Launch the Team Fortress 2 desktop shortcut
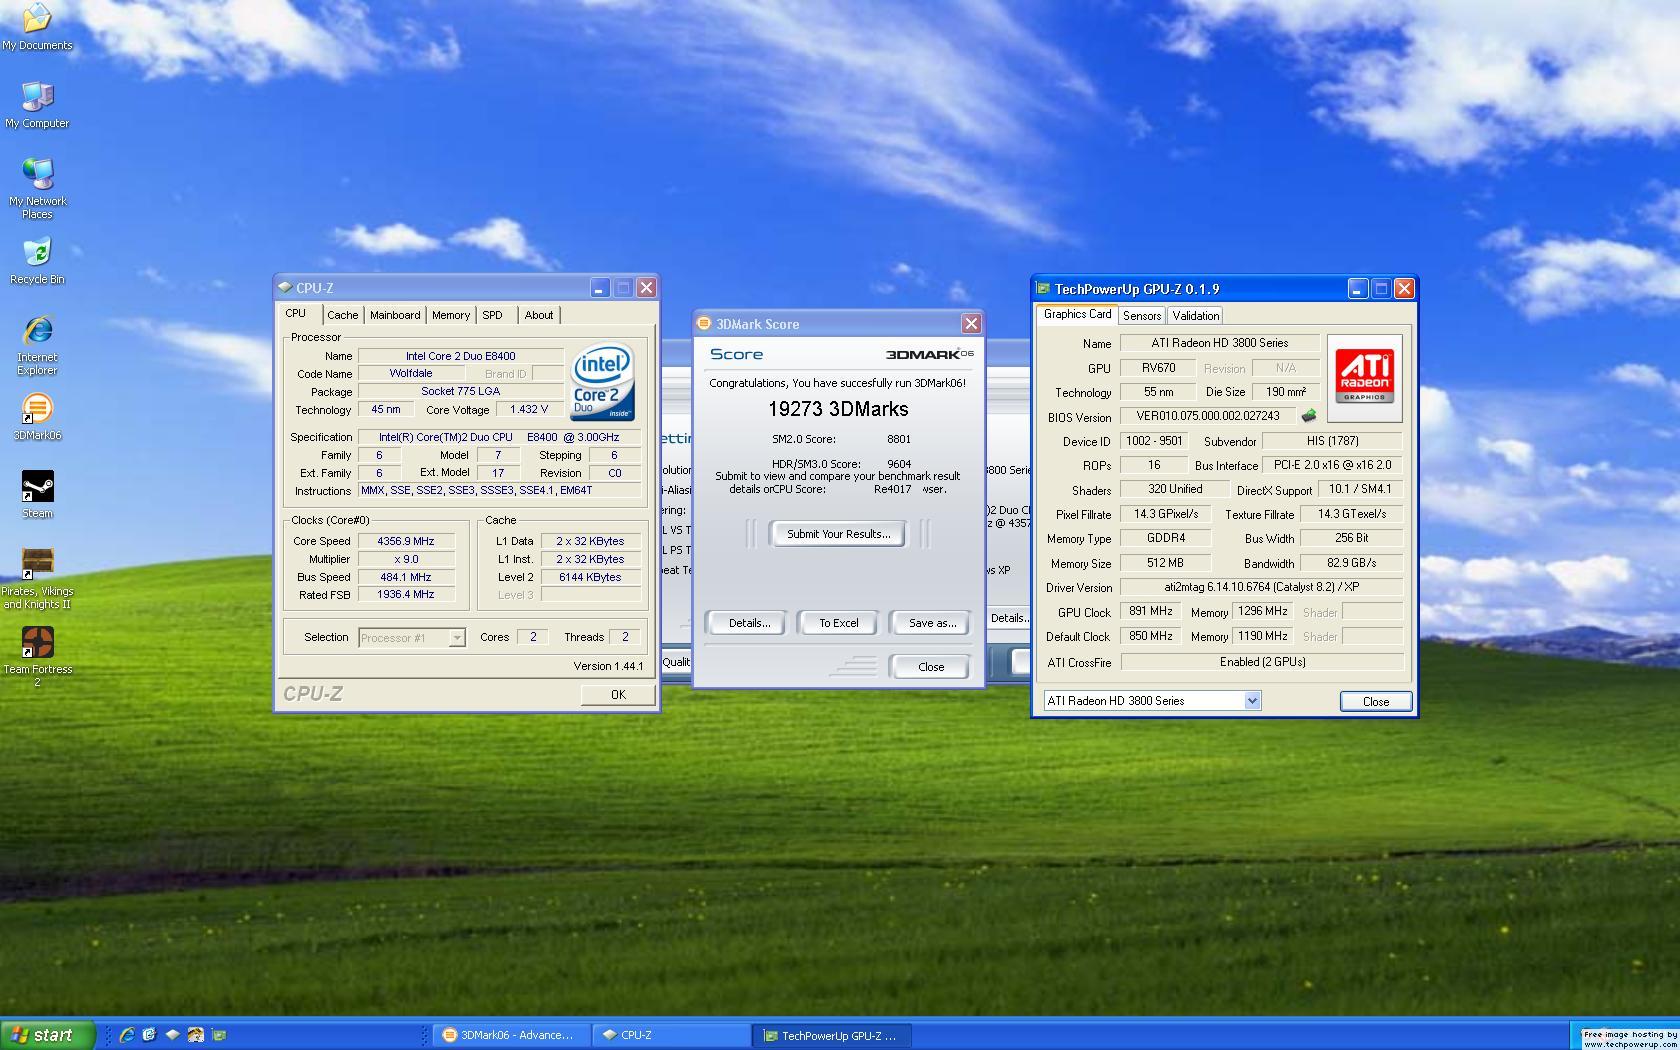This screenshot has width=1680, height=1050. point(37,656)
